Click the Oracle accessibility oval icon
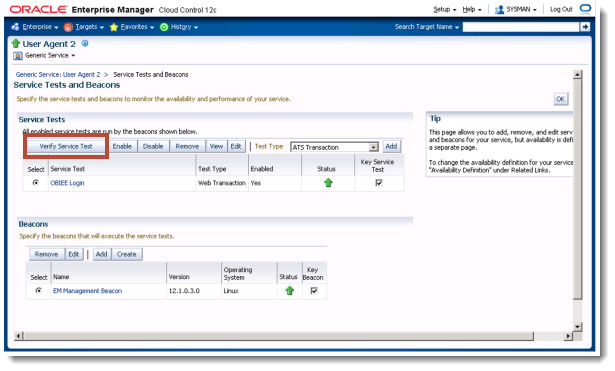Screen dimensions: 615x371 (x=585, y=9)
